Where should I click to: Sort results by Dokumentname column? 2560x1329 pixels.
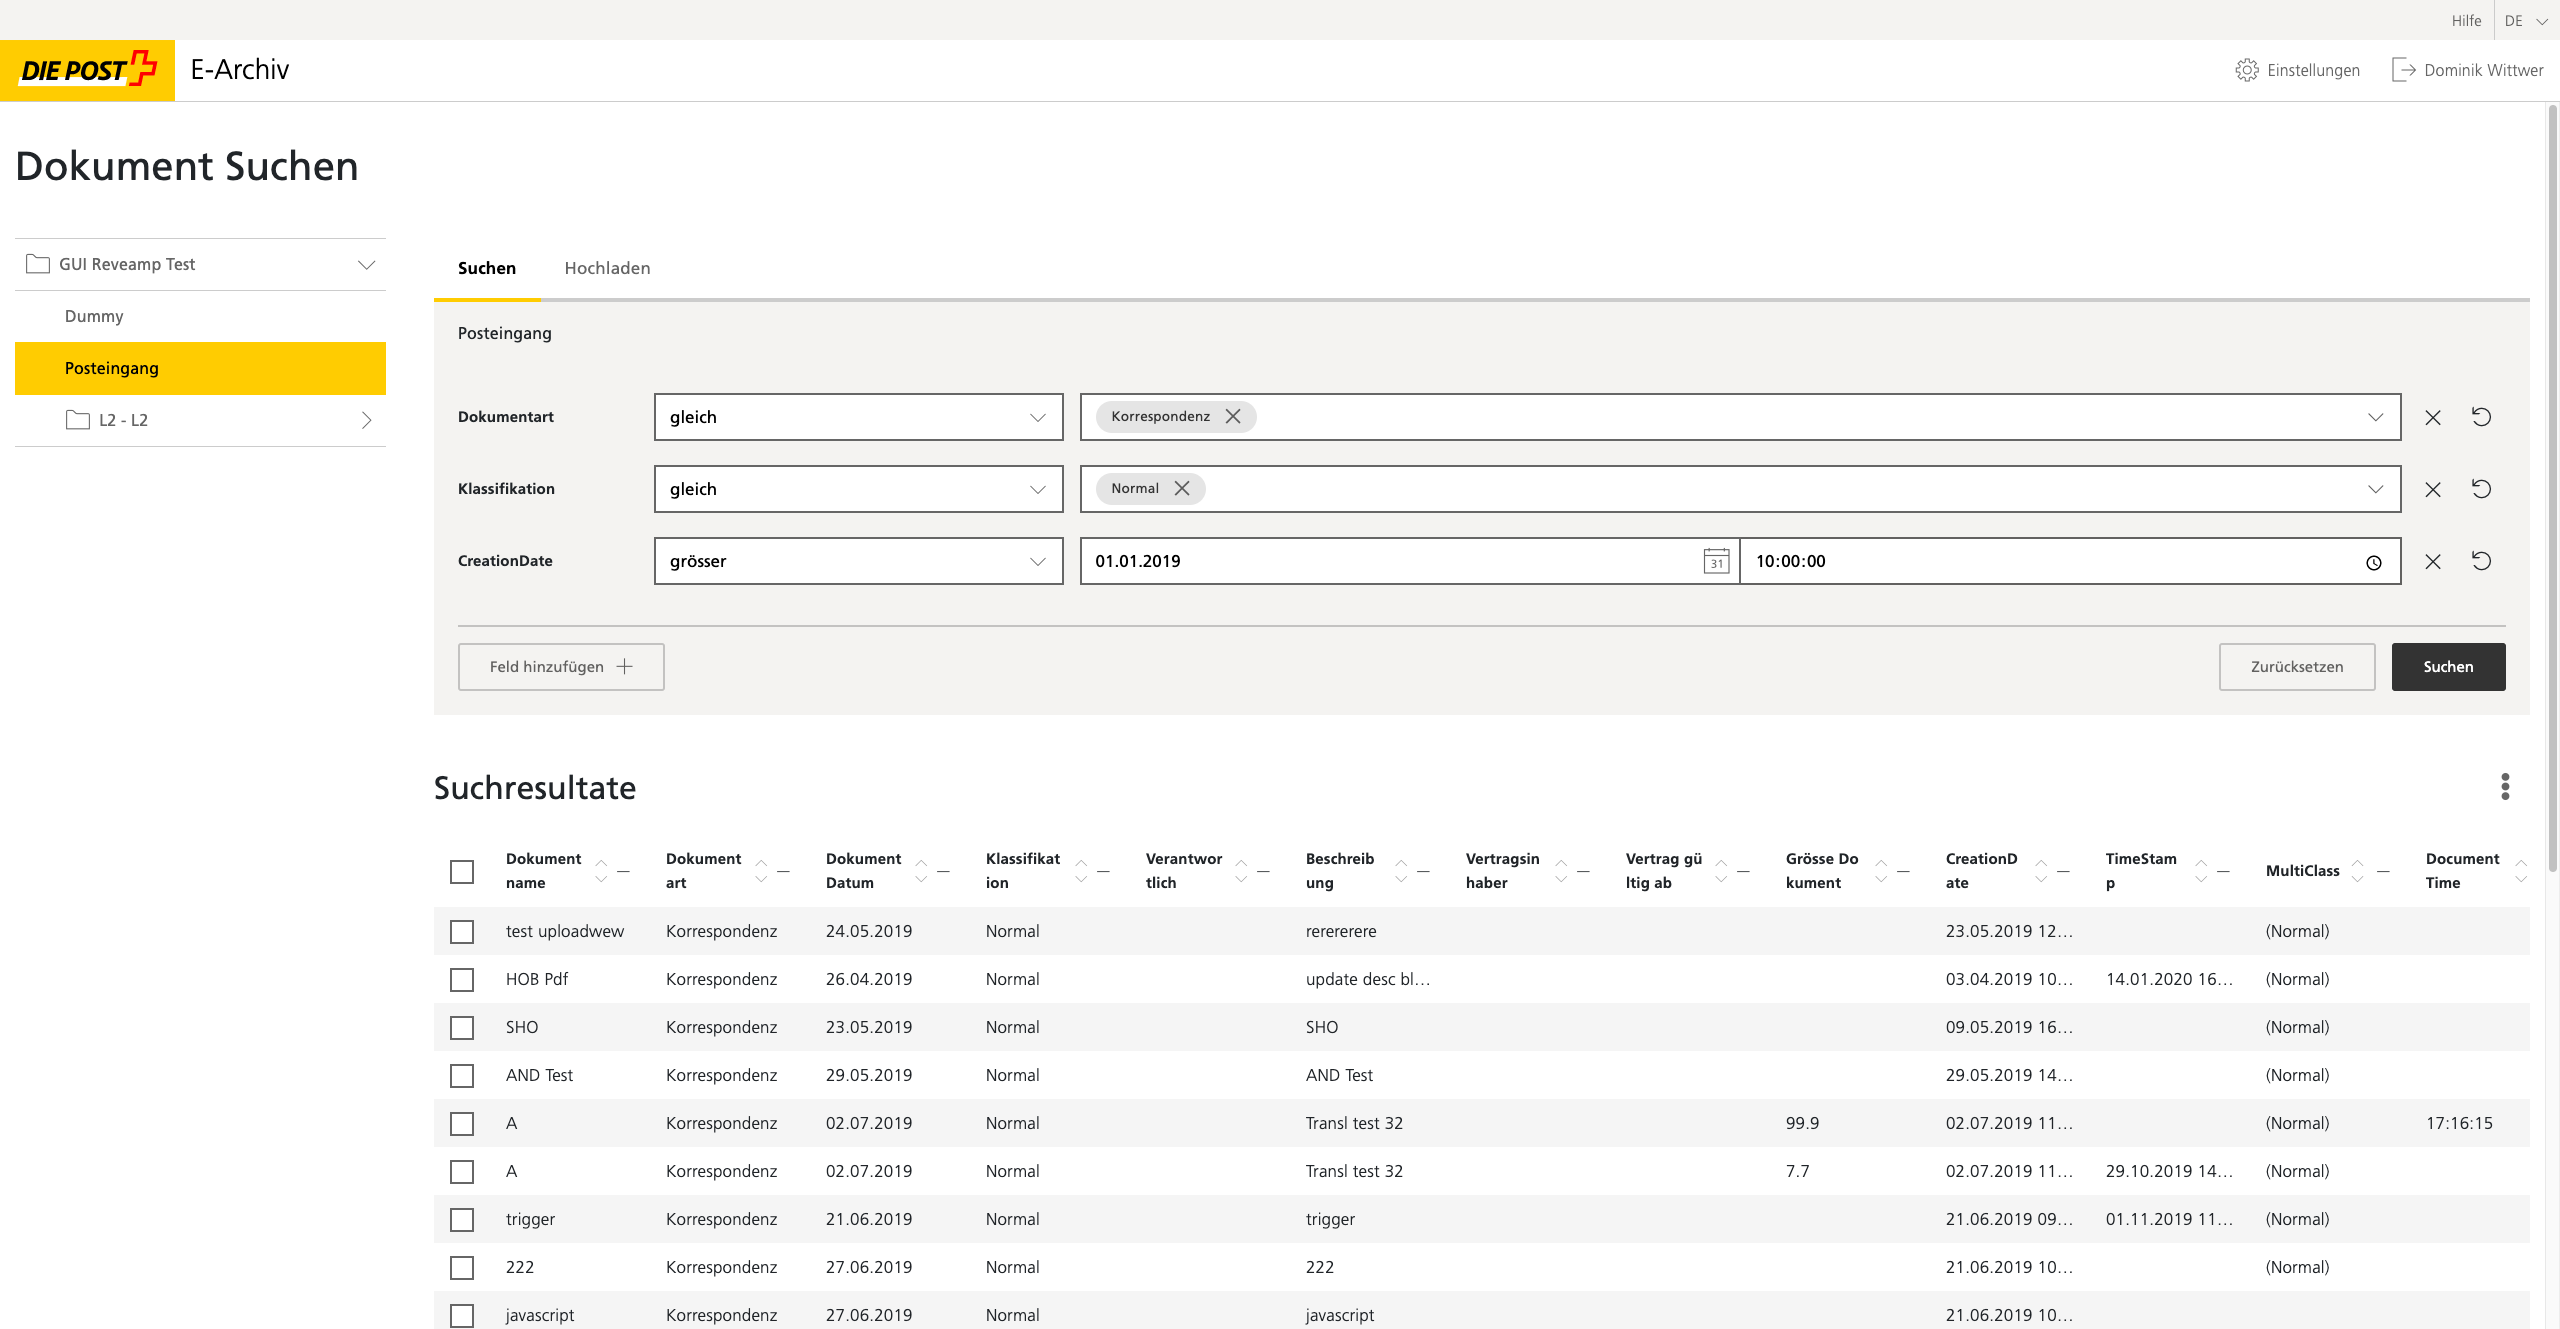[601, 871]
